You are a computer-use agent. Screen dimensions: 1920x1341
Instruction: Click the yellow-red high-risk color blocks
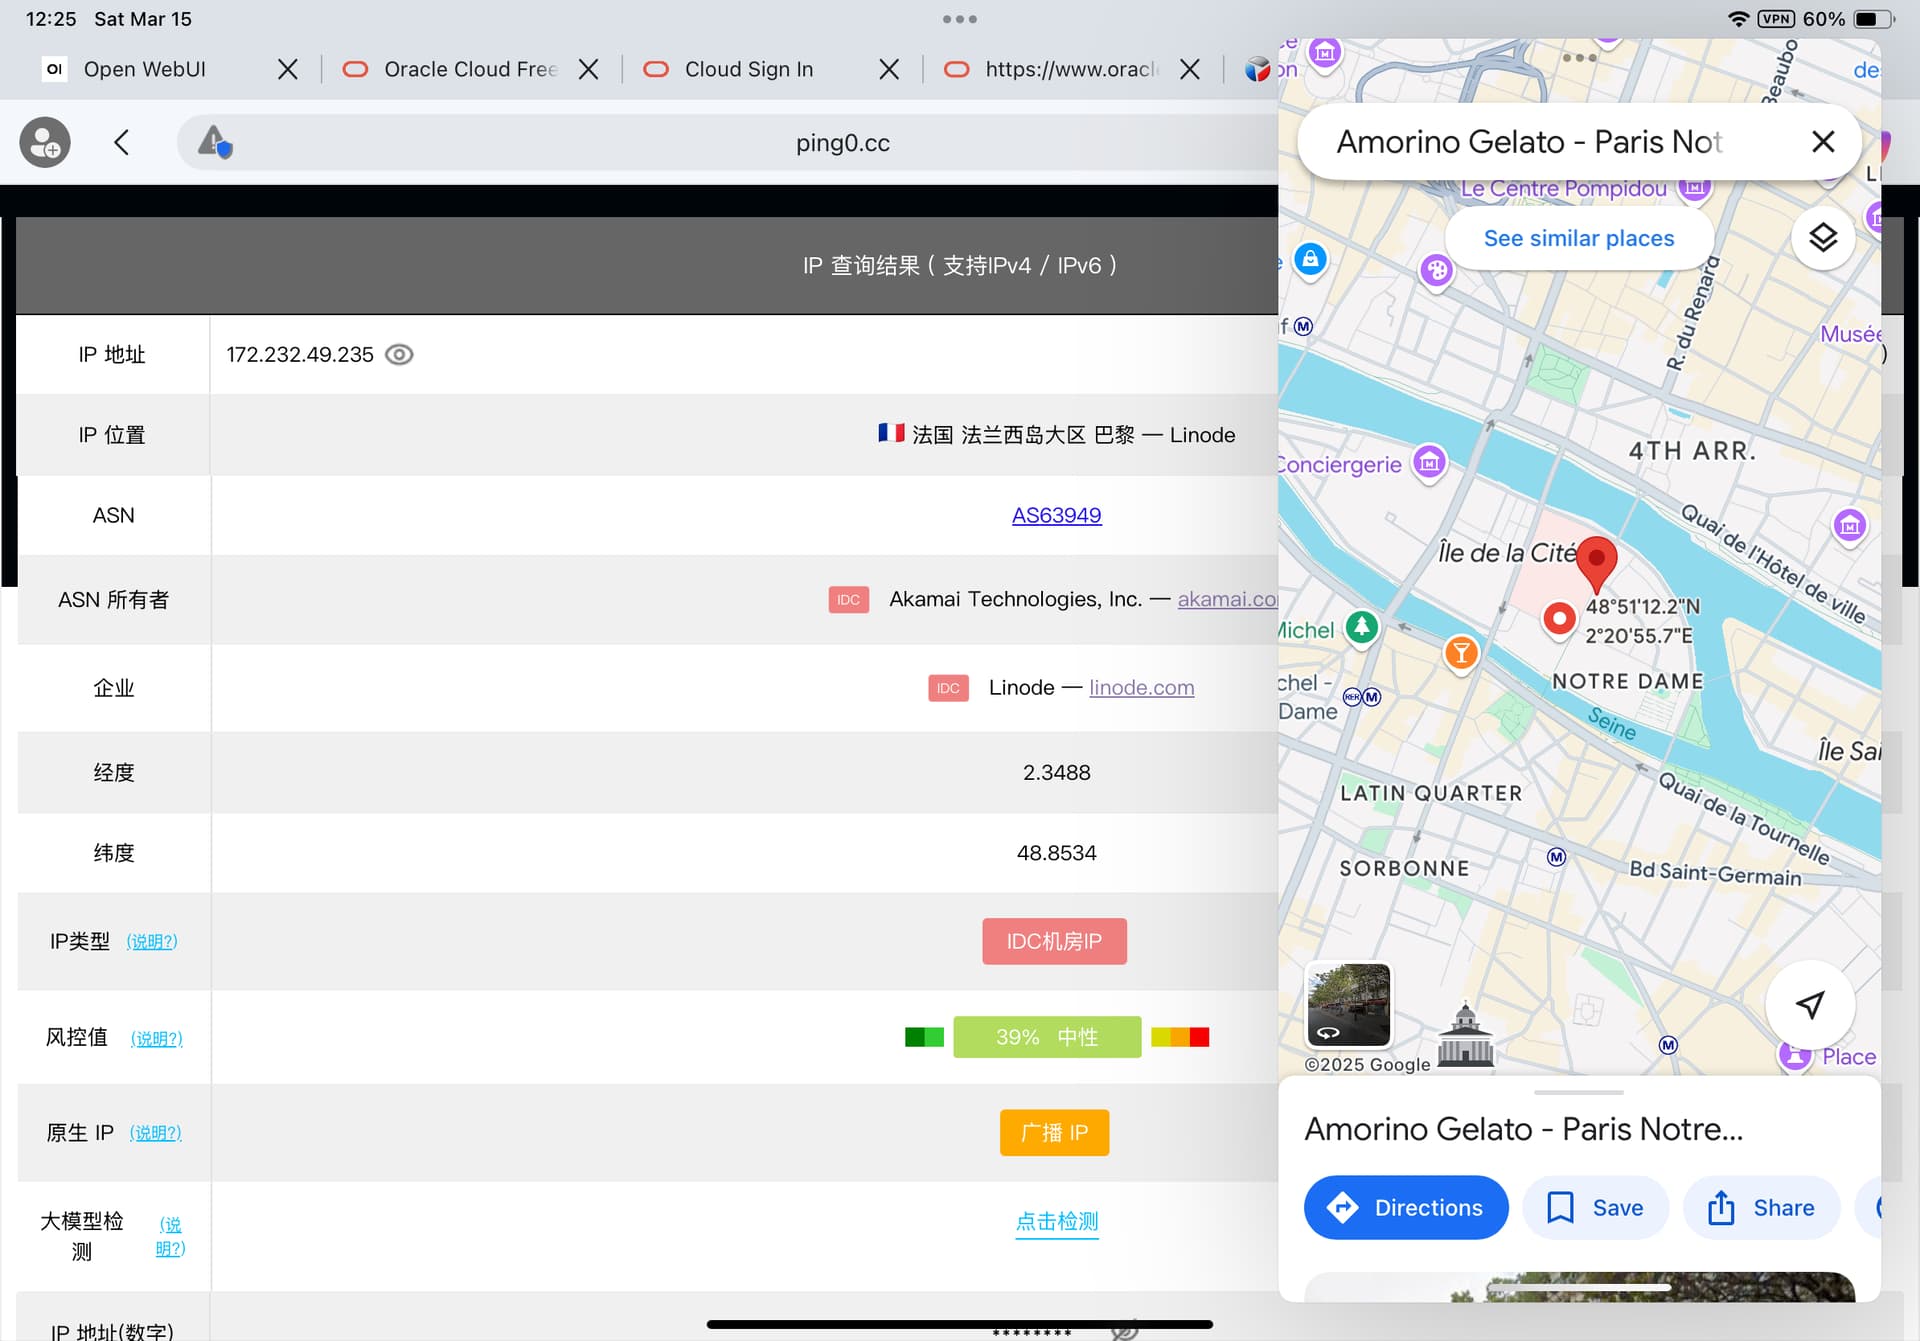[x=1180, y=1037]
